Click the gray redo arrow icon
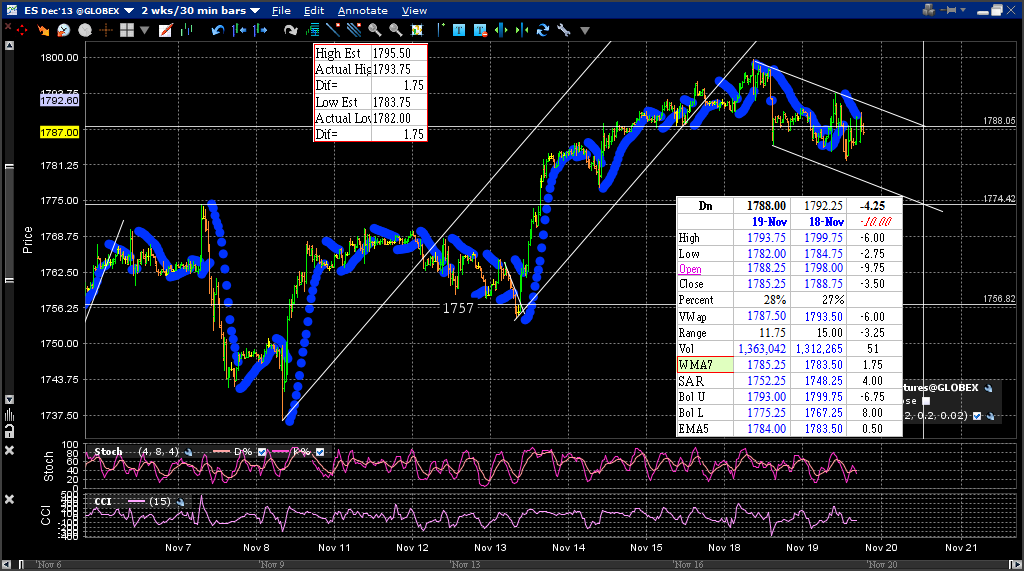Viewport: 1024px width, 571px height. pos(291,30)
